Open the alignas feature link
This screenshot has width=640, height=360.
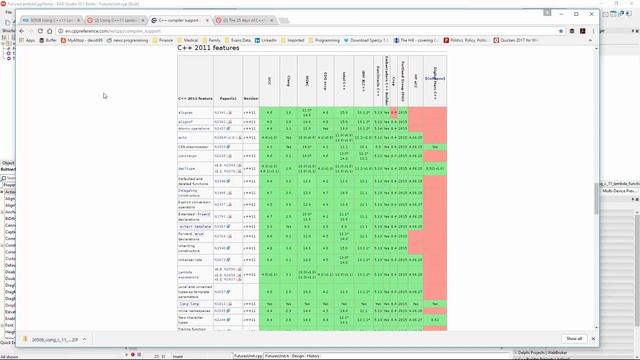185,113
